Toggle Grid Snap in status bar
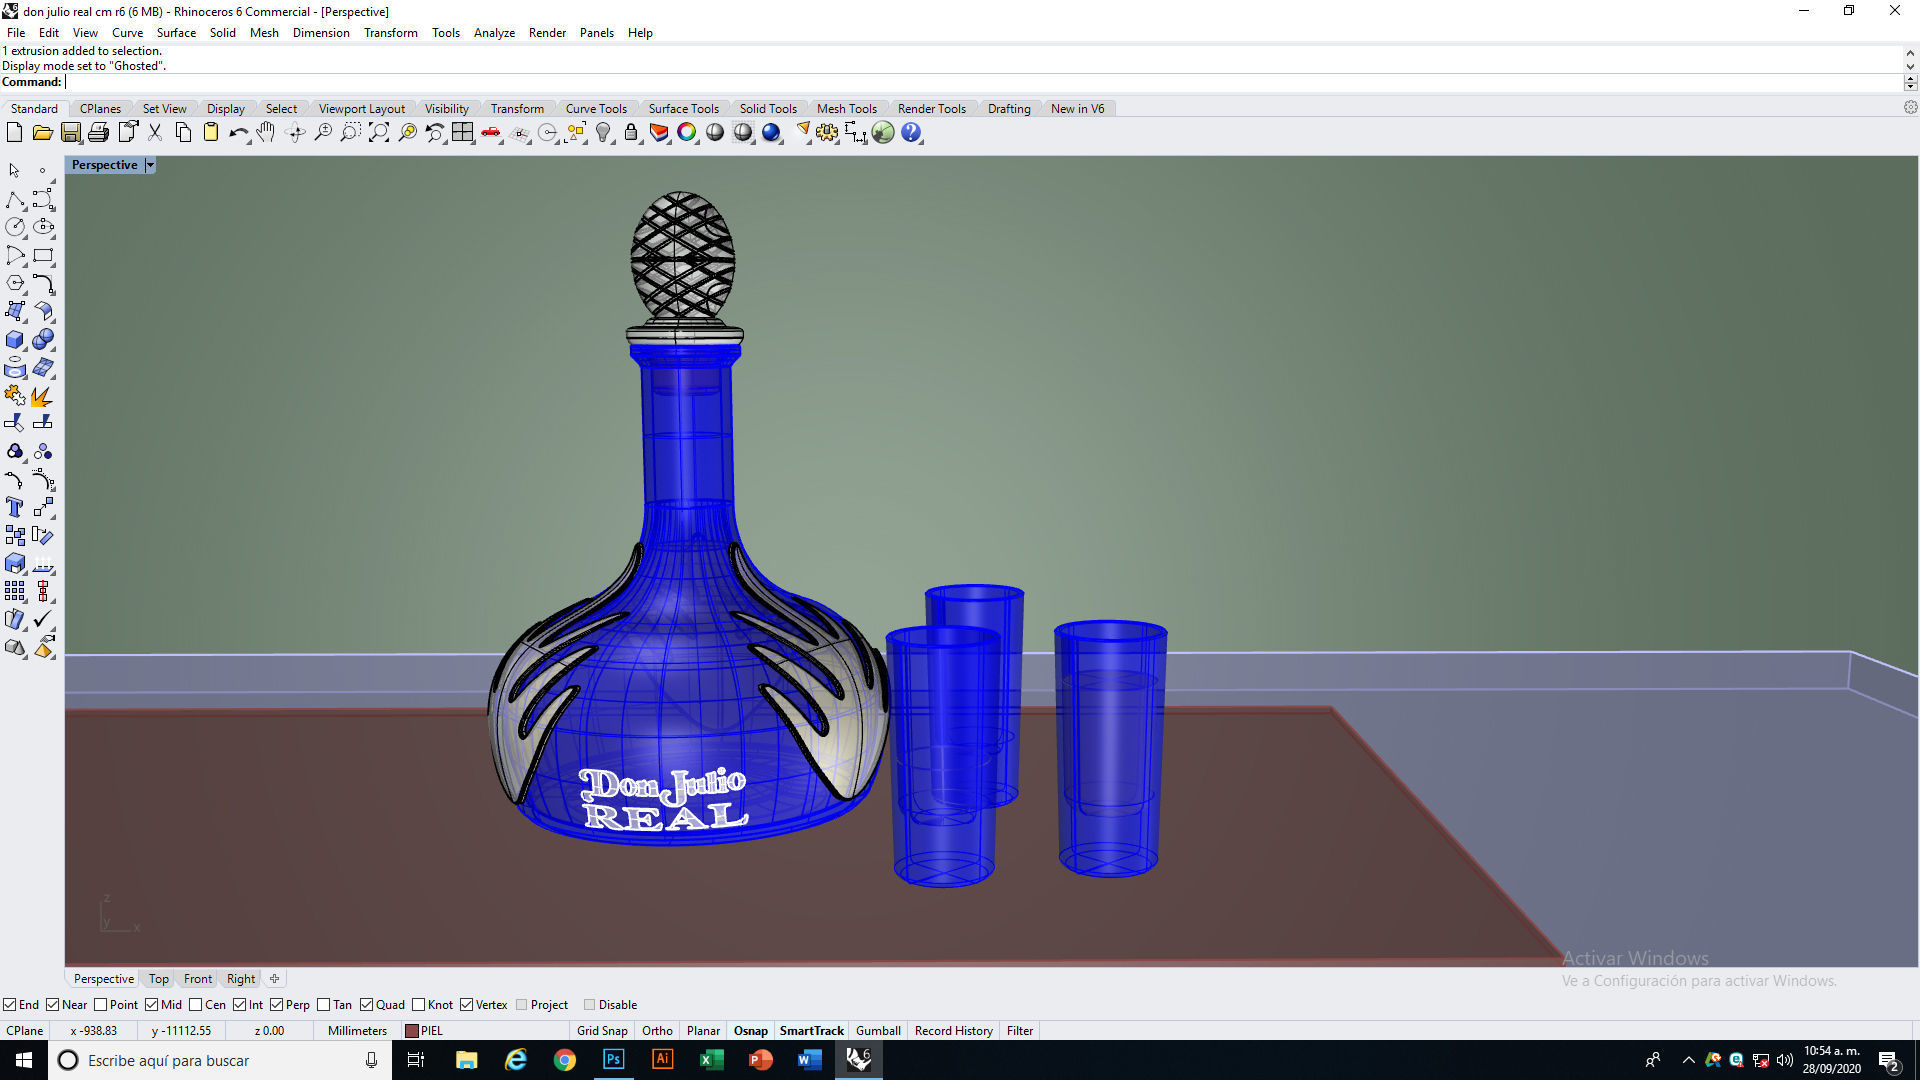The image size is (1920, 1080). pos(602,1031)
